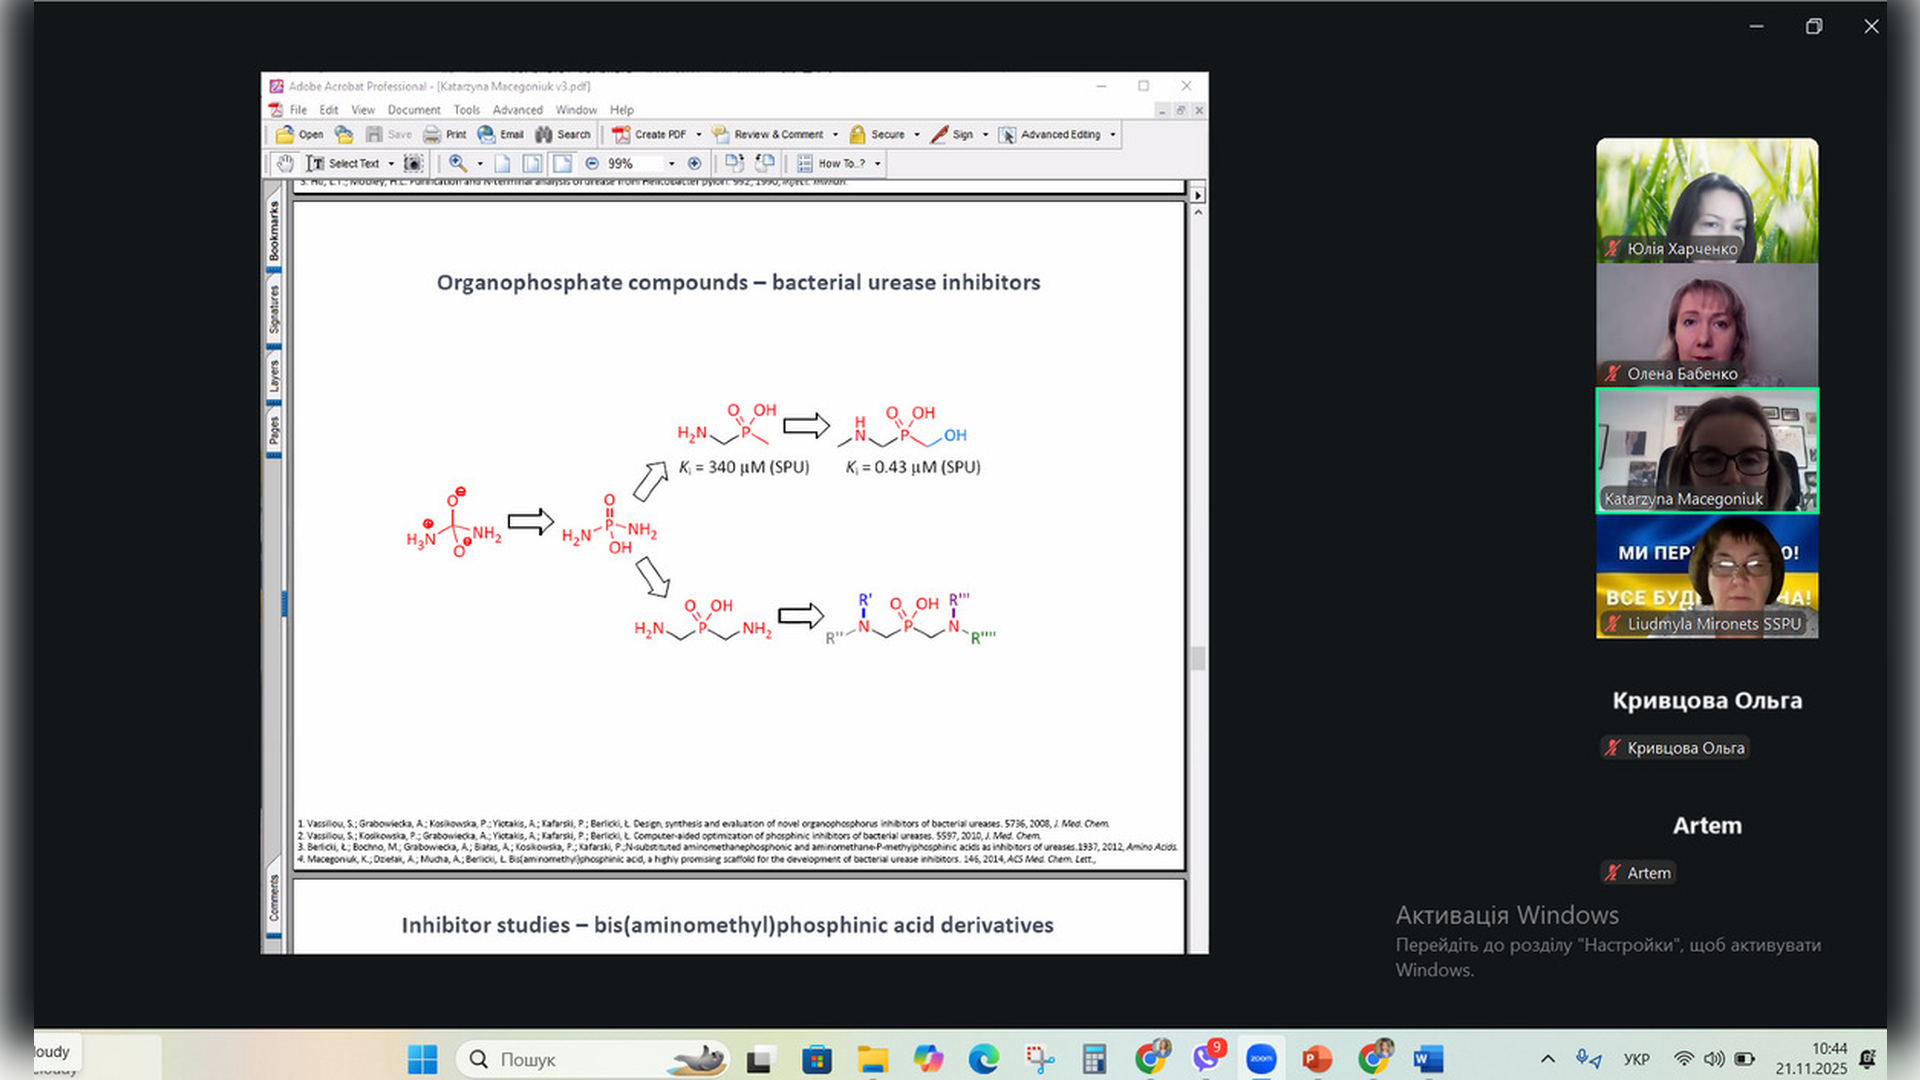
Task: Click the zoom out minus button
Action: coord(592,163)
